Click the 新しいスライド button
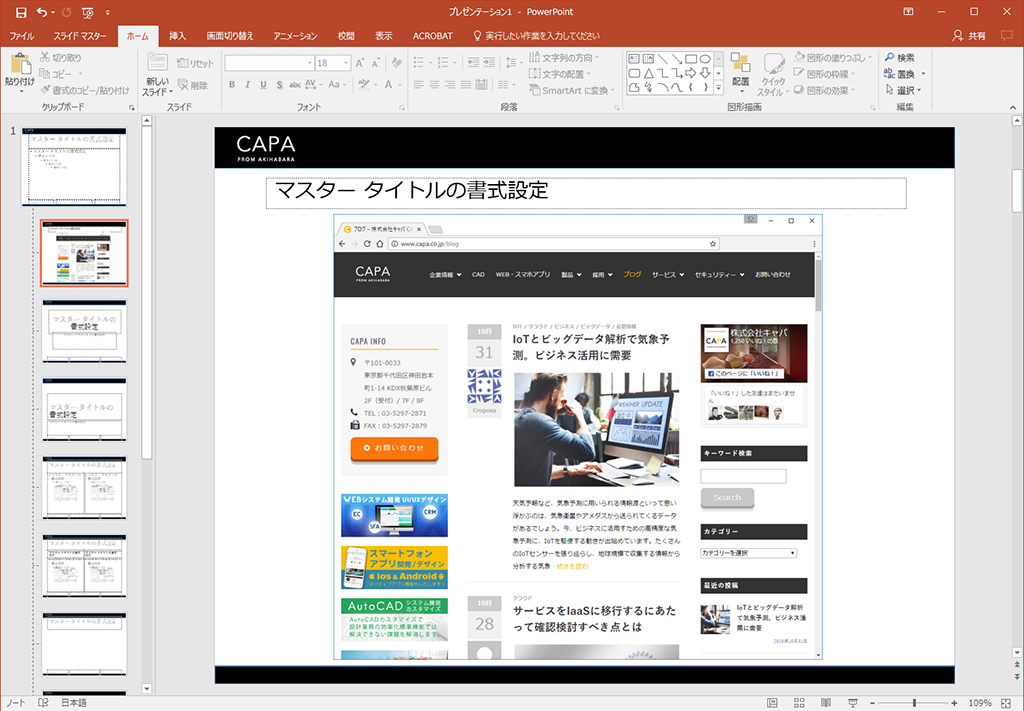1024x711 pixels. [157, 74]
